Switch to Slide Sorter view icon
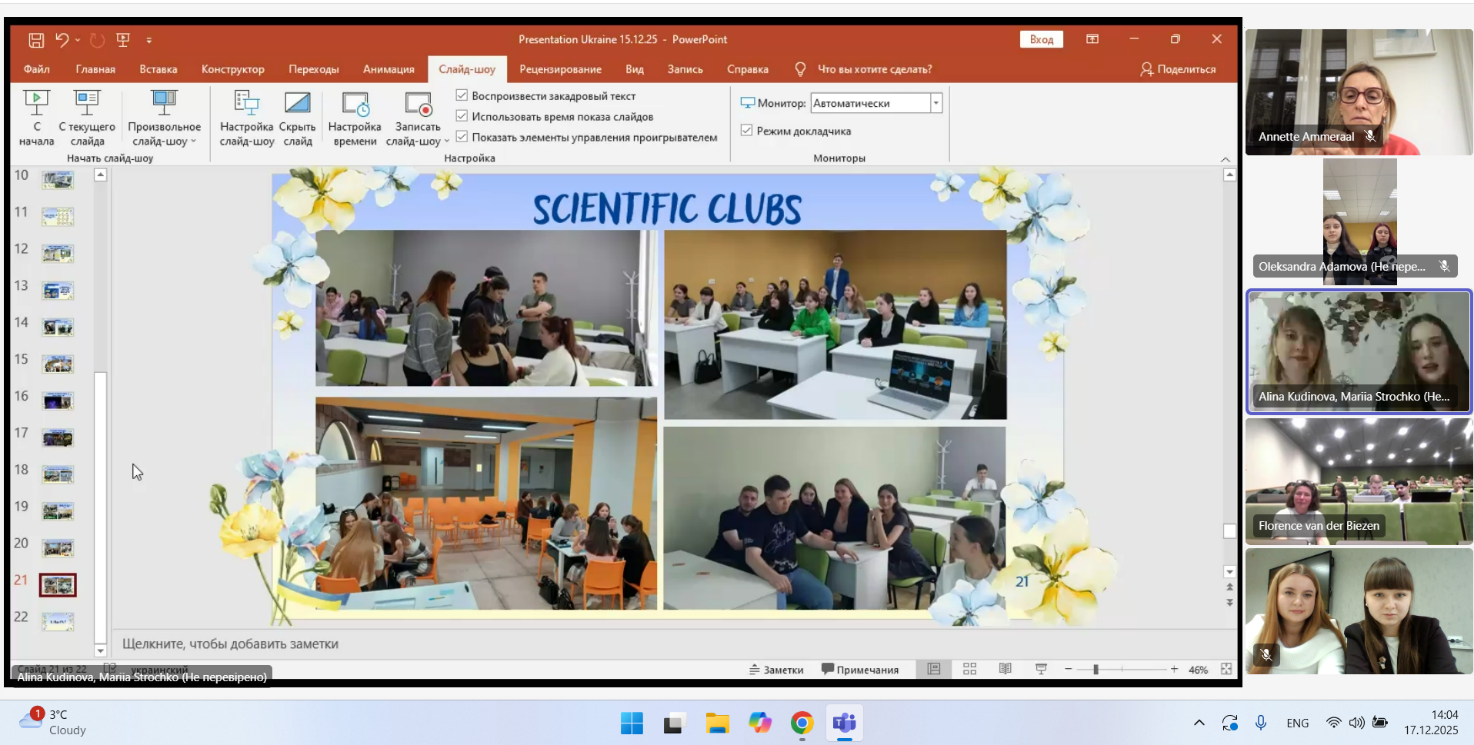 click(x=969, y=669)
